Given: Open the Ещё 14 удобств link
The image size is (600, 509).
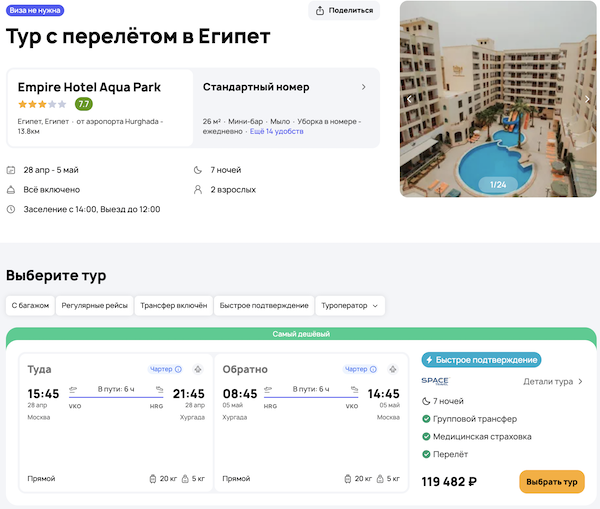Looking at the screenshot, I should click(x=277, y=131).
